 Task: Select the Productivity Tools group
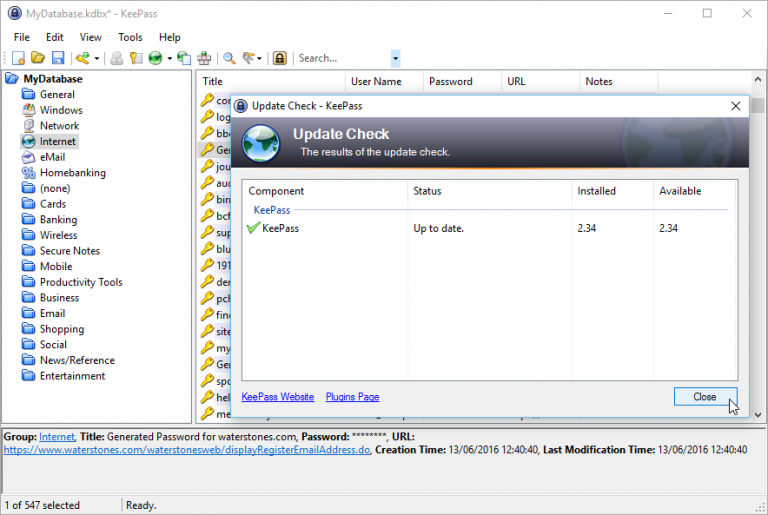(81, 282)
